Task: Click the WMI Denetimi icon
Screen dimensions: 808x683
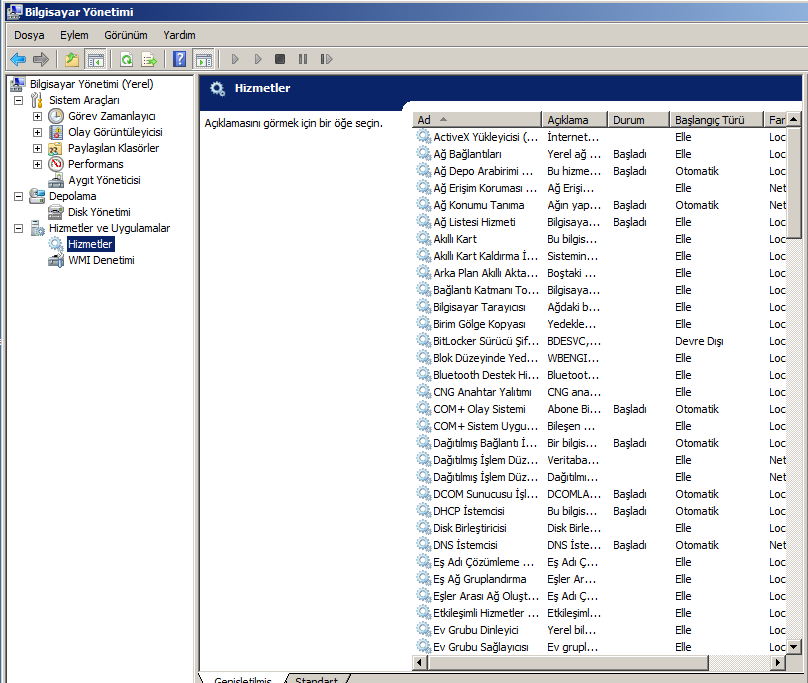Action: tap(56, 260)
